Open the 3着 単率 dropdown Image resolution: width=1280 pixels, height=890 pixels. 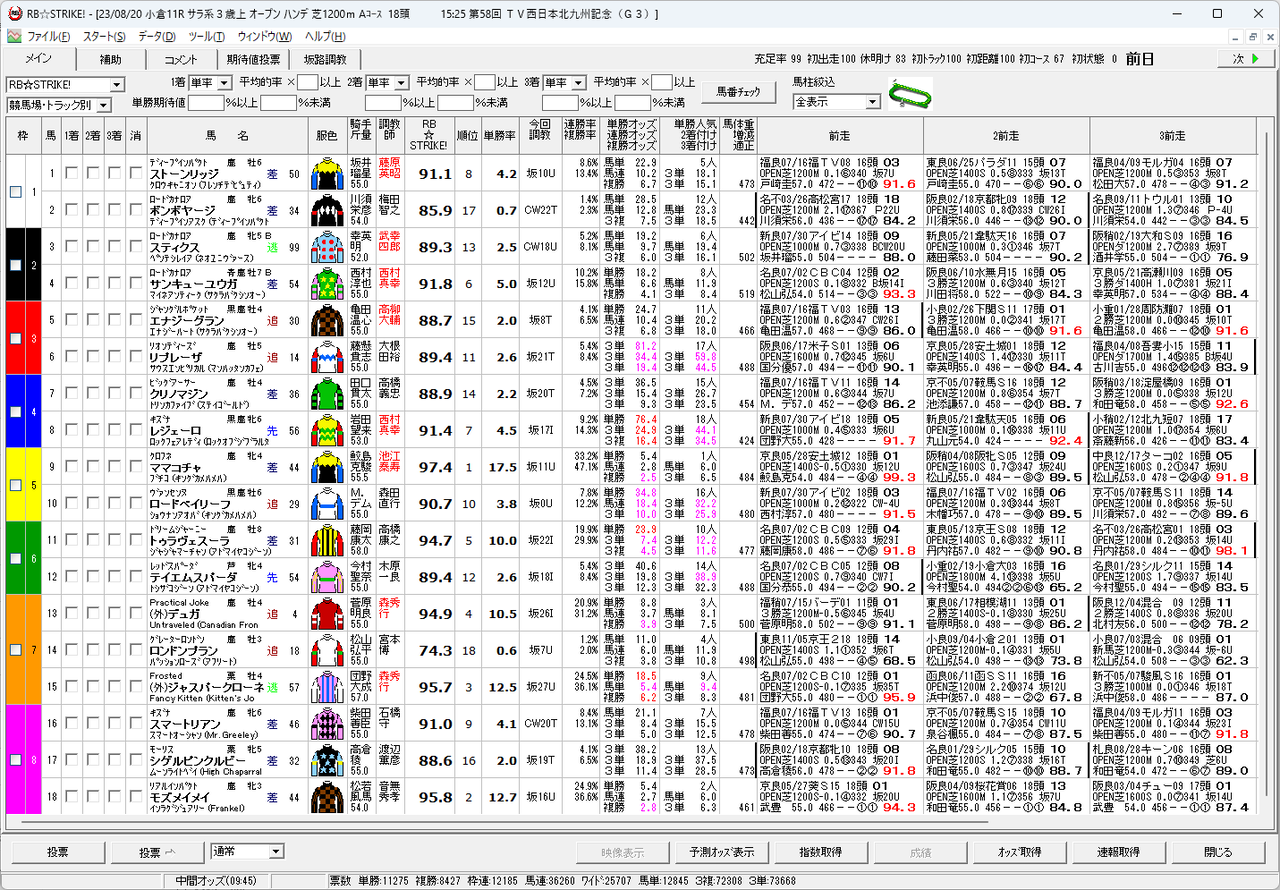(x=576, y=83)
